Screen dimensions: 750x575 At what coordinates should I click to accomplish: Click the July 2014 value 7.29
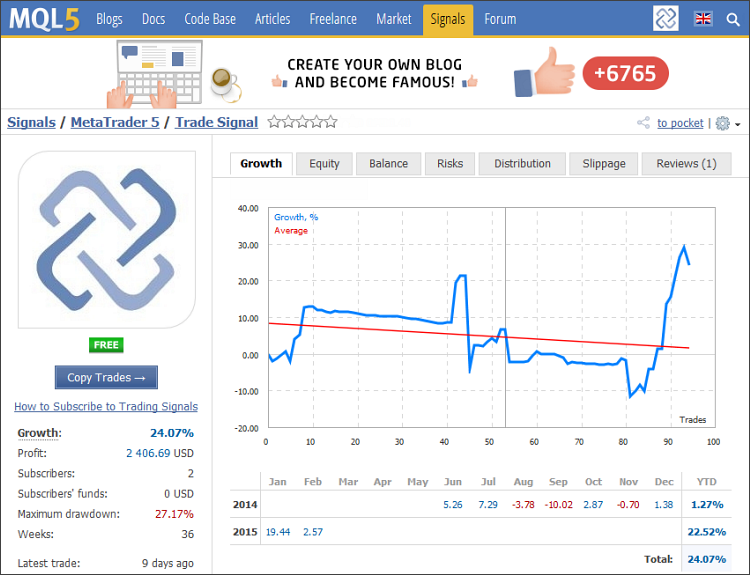[488, 505]
